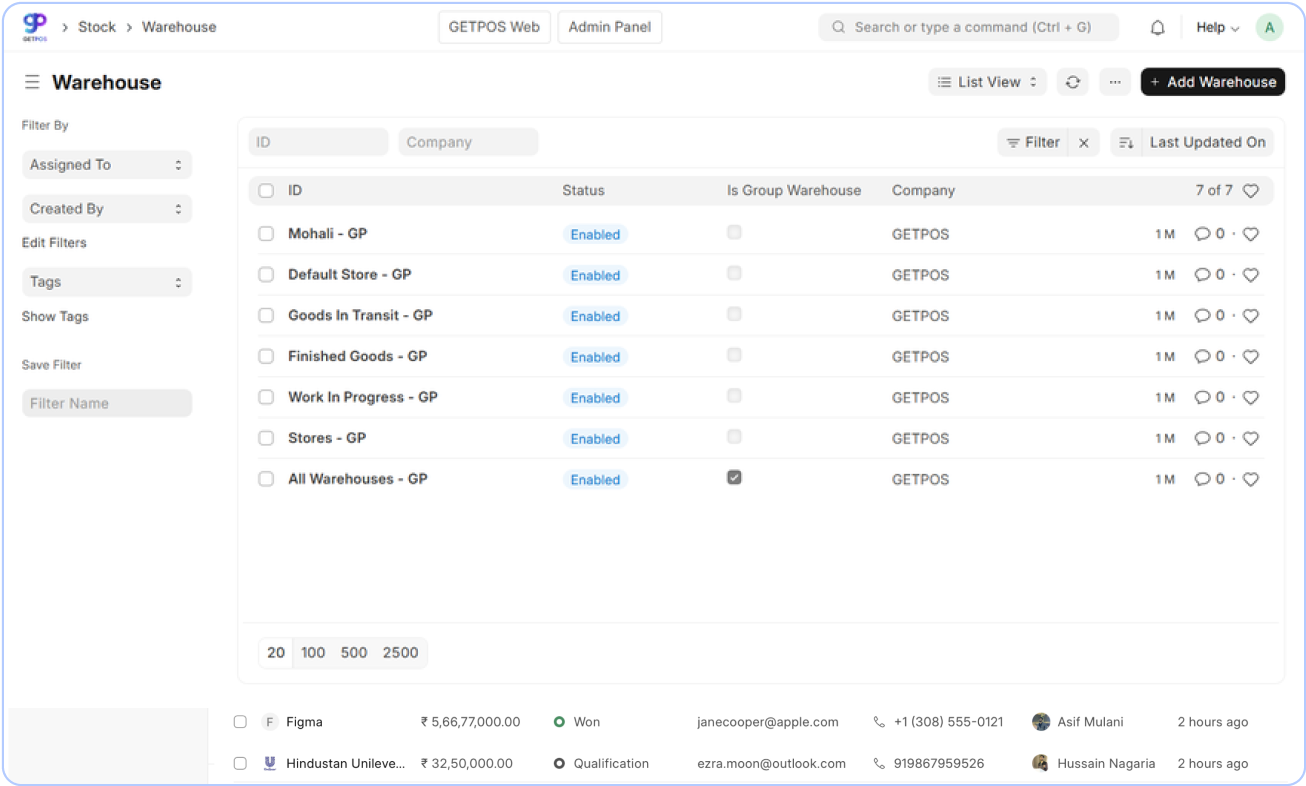Open the Admin Panel button

[x=609, y=27]
